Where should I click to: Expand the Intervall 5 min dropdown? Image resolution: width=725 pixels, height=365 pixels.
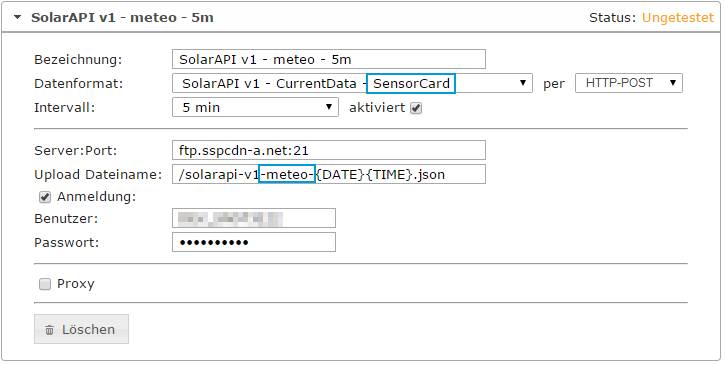coord(255,107)
